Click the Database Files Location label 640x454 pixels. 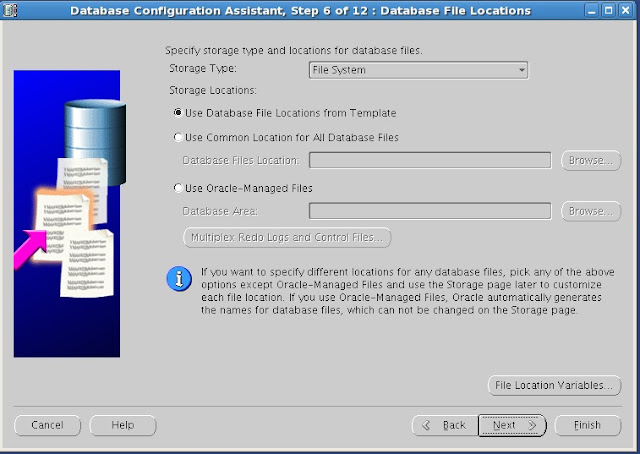coord(241,160)
